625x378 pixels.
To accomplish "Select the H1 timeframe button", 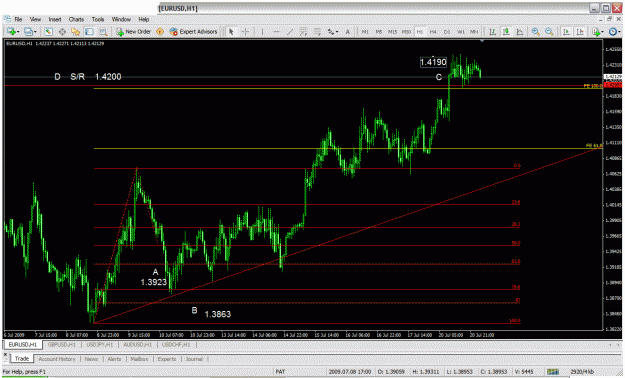I will pos(420,32).
